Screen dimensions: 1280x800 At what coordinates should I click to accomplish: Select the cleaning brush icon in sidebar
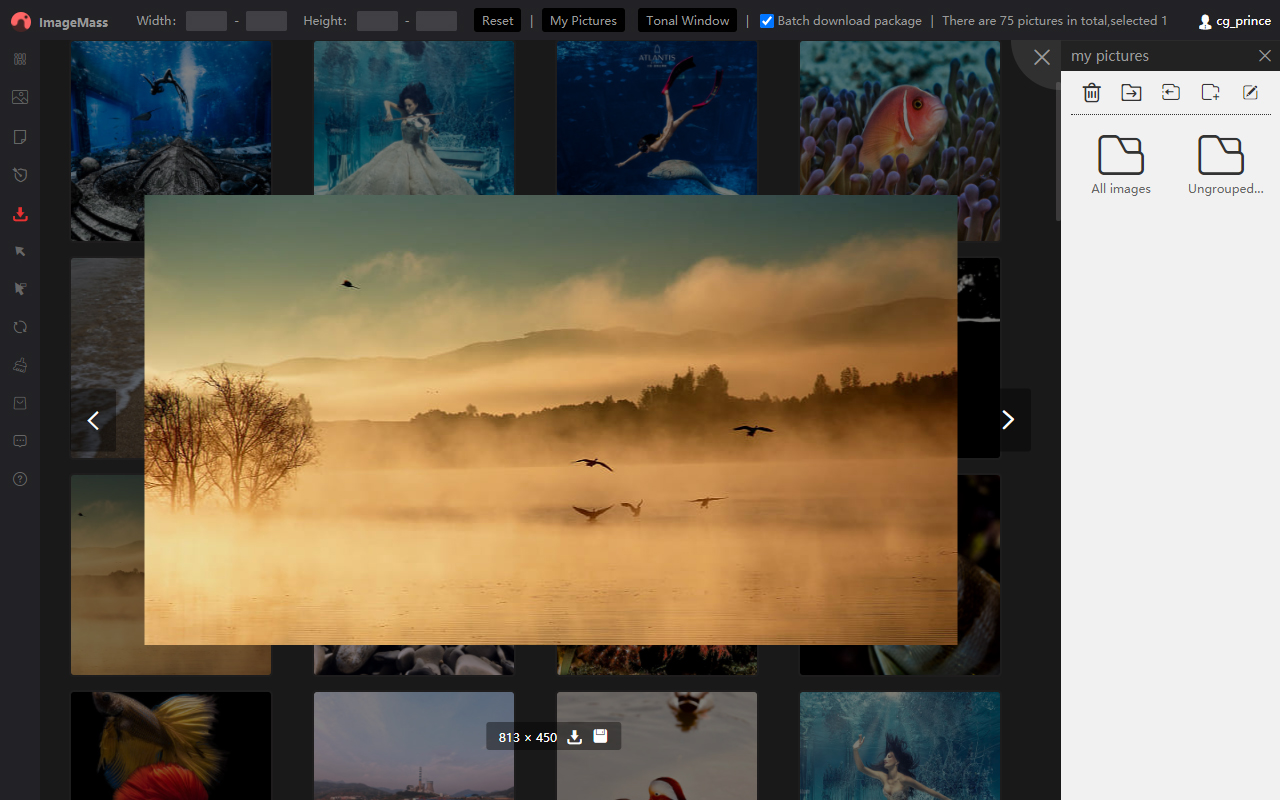(x=20, y=365)
